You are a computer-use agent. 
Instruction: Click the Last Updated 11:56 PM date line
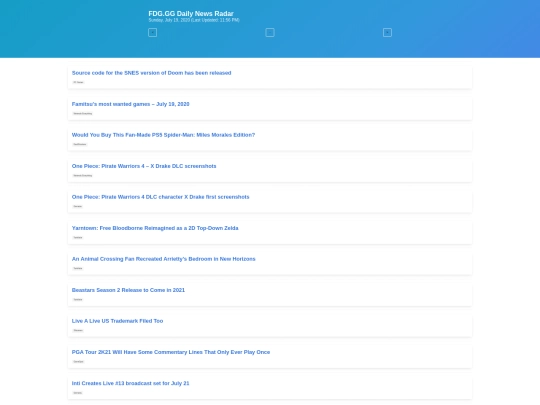194,20
